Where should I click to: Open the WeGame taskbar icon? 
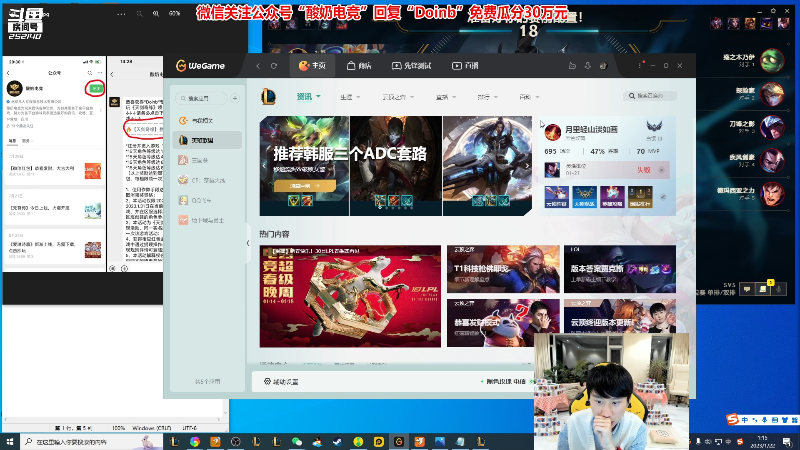(399, 442)
